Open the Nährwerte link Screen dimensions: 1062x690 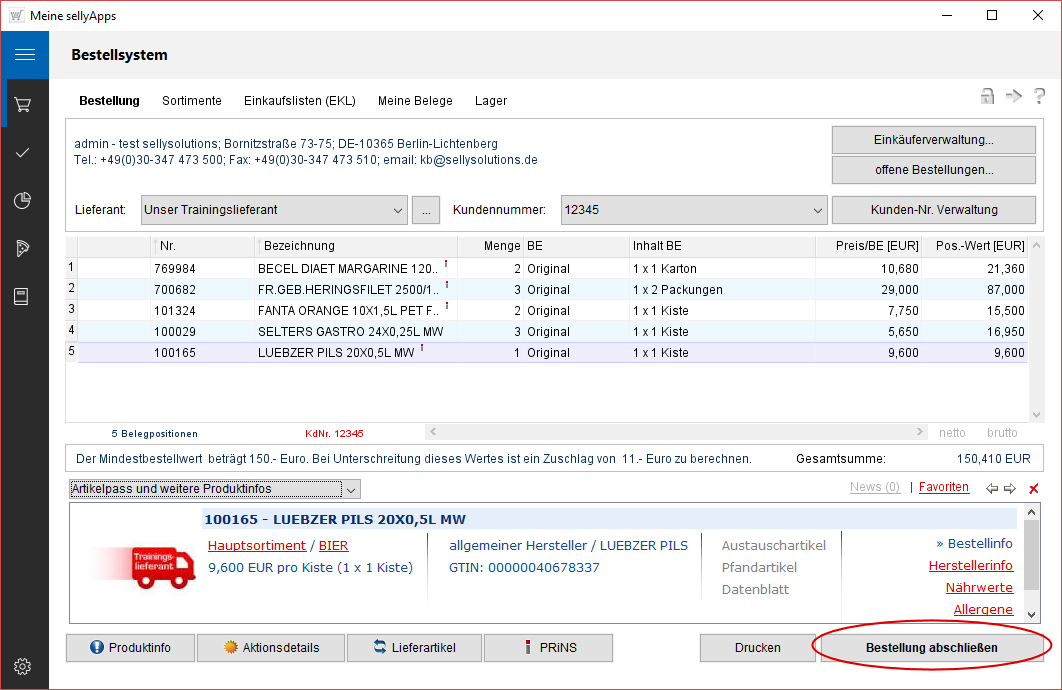click(x=981, y=587)
